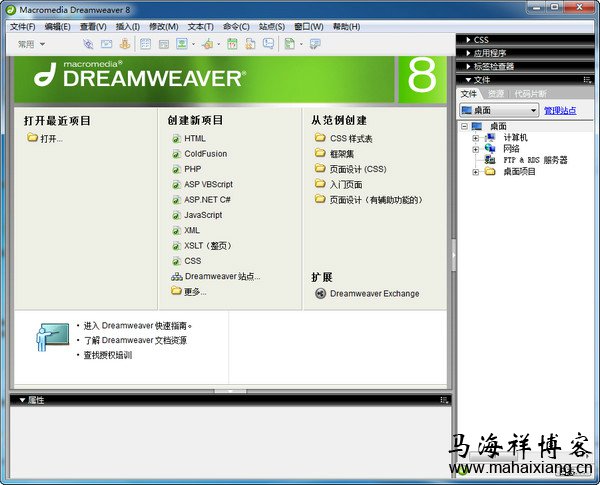600x485 pixels.
Task: Click the Dreamweaver Exchange icon
Action: [320, 294]
